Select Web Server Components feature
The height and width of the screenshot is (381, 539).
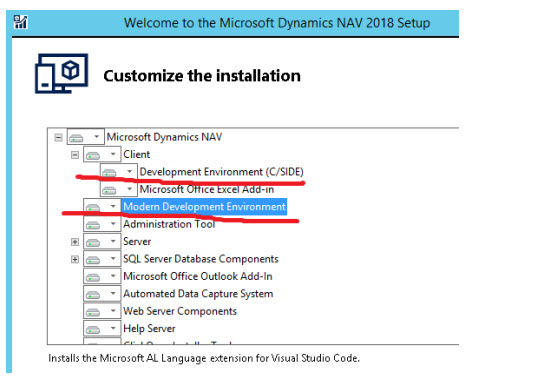pyautogui.click(x=180, y=311)
